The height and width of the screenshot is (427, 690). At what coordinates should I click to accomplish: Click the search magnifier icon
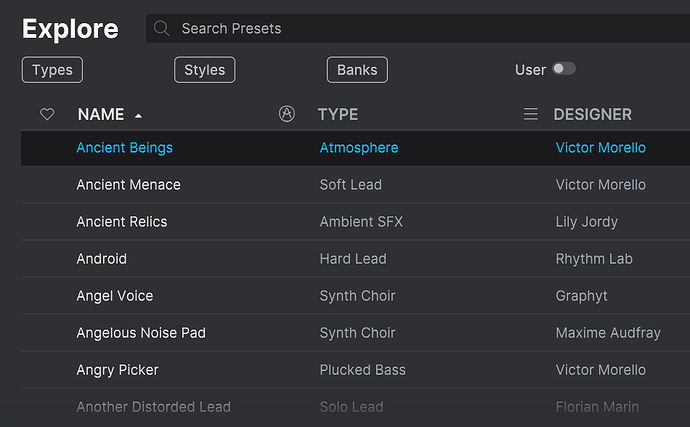(162, 29)
